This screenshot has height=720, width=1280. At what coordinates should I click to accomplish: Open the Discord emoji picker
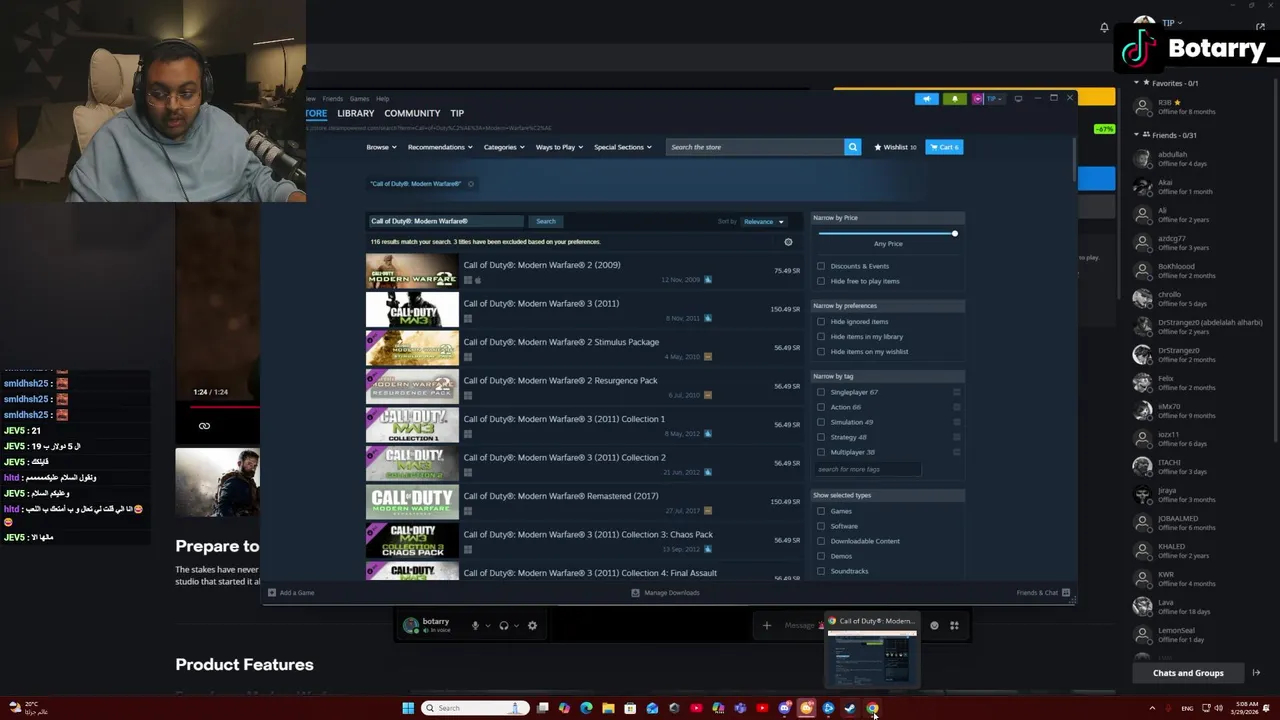pos(934,626)
